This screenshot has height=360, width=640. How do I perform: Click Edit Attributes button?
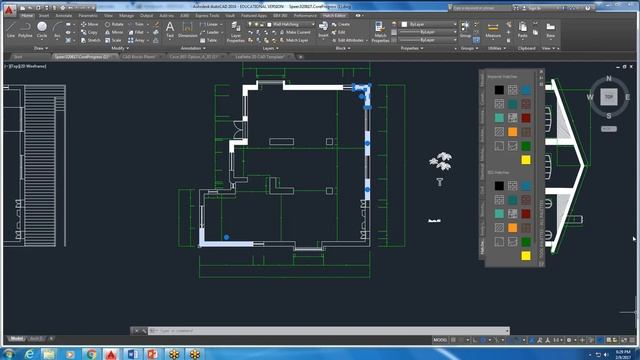point(349,40)
